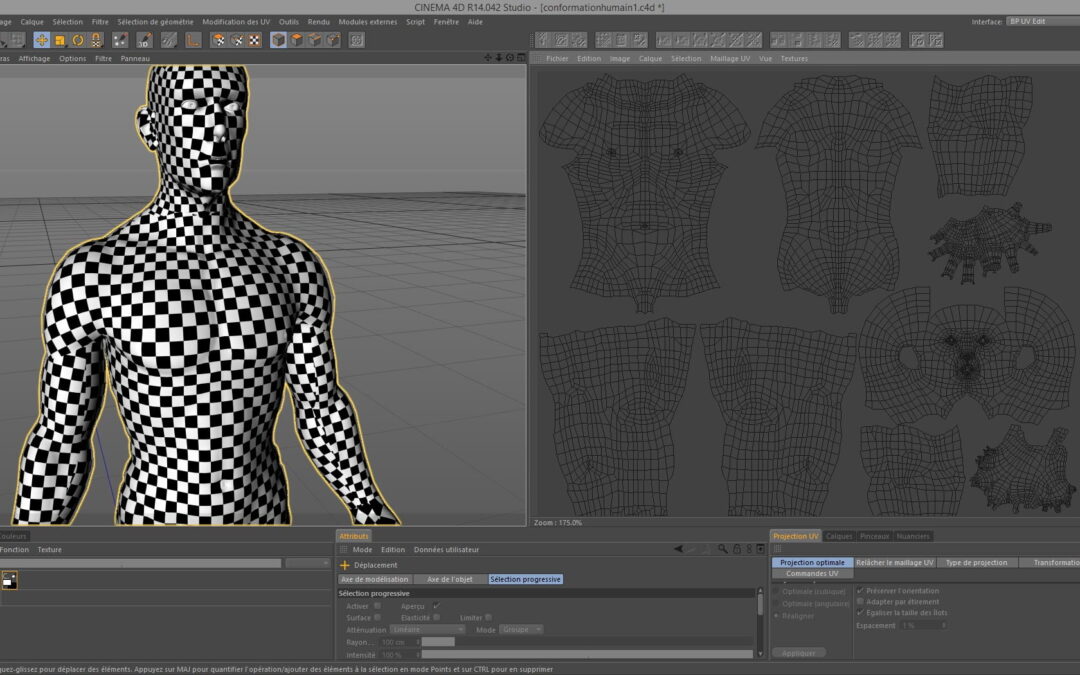Select the Rotate tool in top toolbar
The width and height of the screenshot is (1080, 675).
pos(77,40)
